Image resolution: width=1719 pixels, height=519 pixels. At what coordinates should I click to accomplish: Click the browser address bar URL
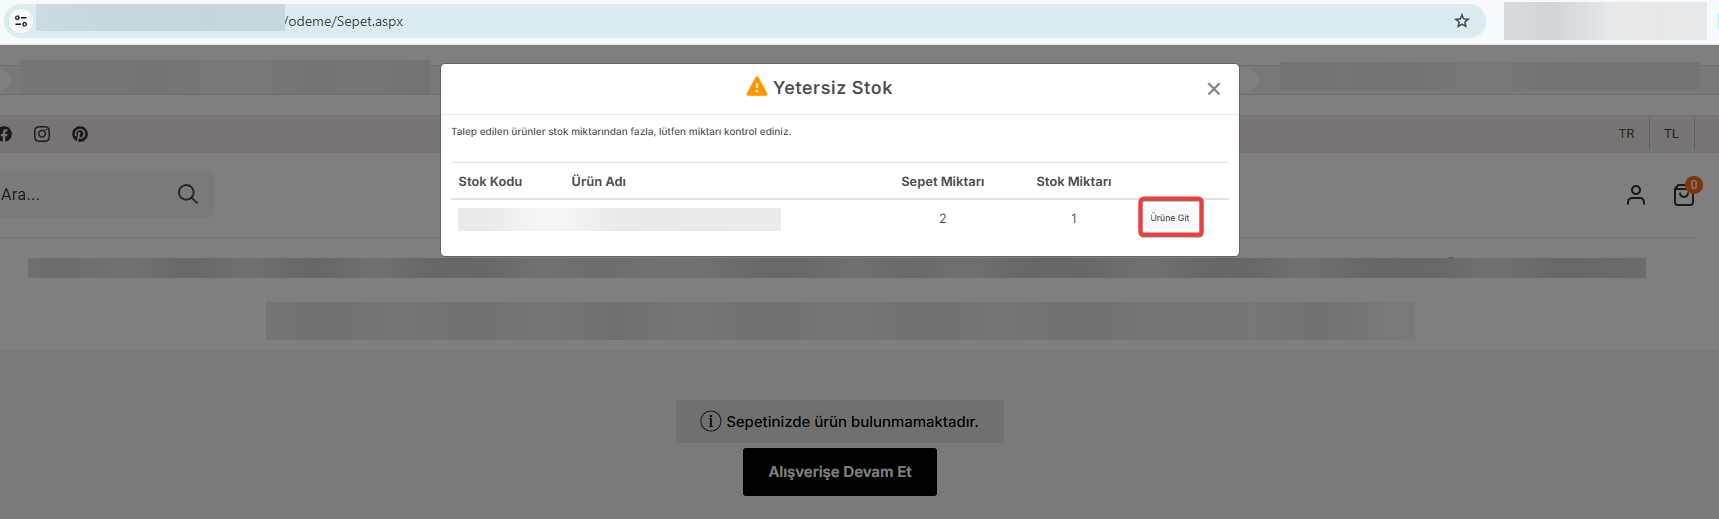click(x=344, y=21)
